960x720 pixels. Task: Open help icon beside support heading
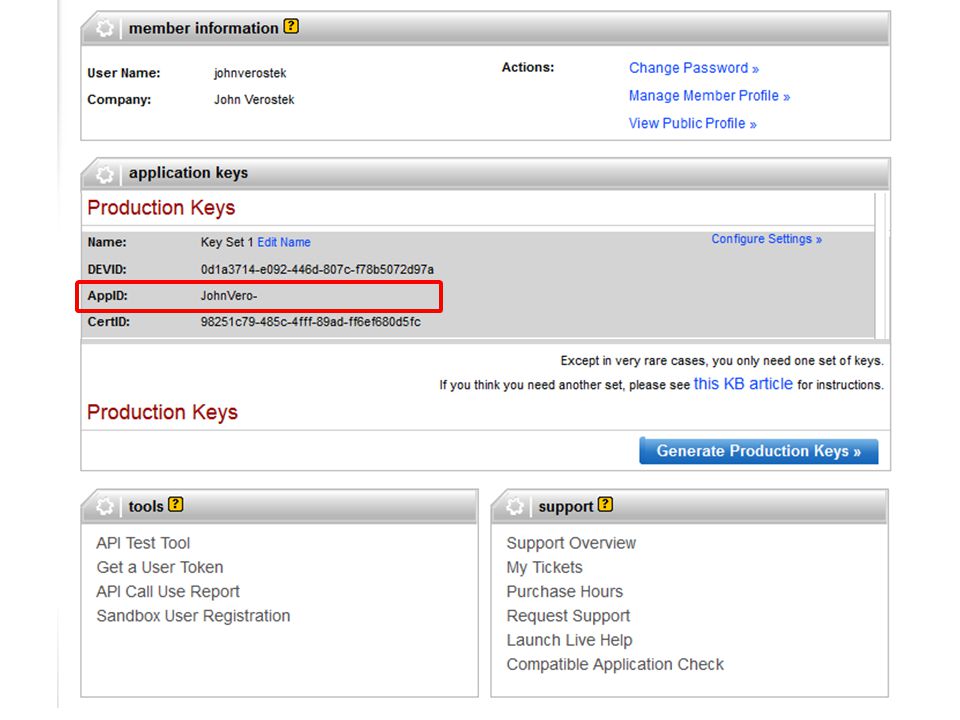(606, 504)
